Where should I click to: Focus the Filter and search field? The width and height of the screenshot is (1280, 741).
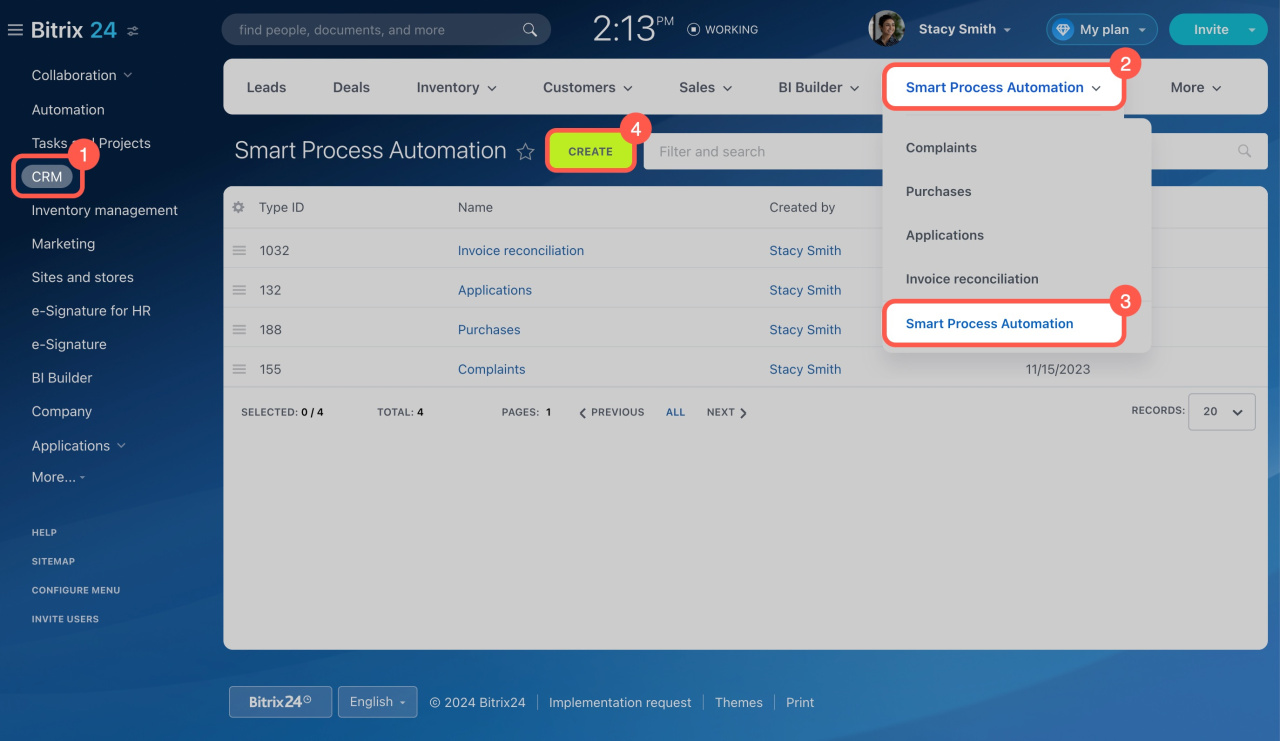click(955, 151)
